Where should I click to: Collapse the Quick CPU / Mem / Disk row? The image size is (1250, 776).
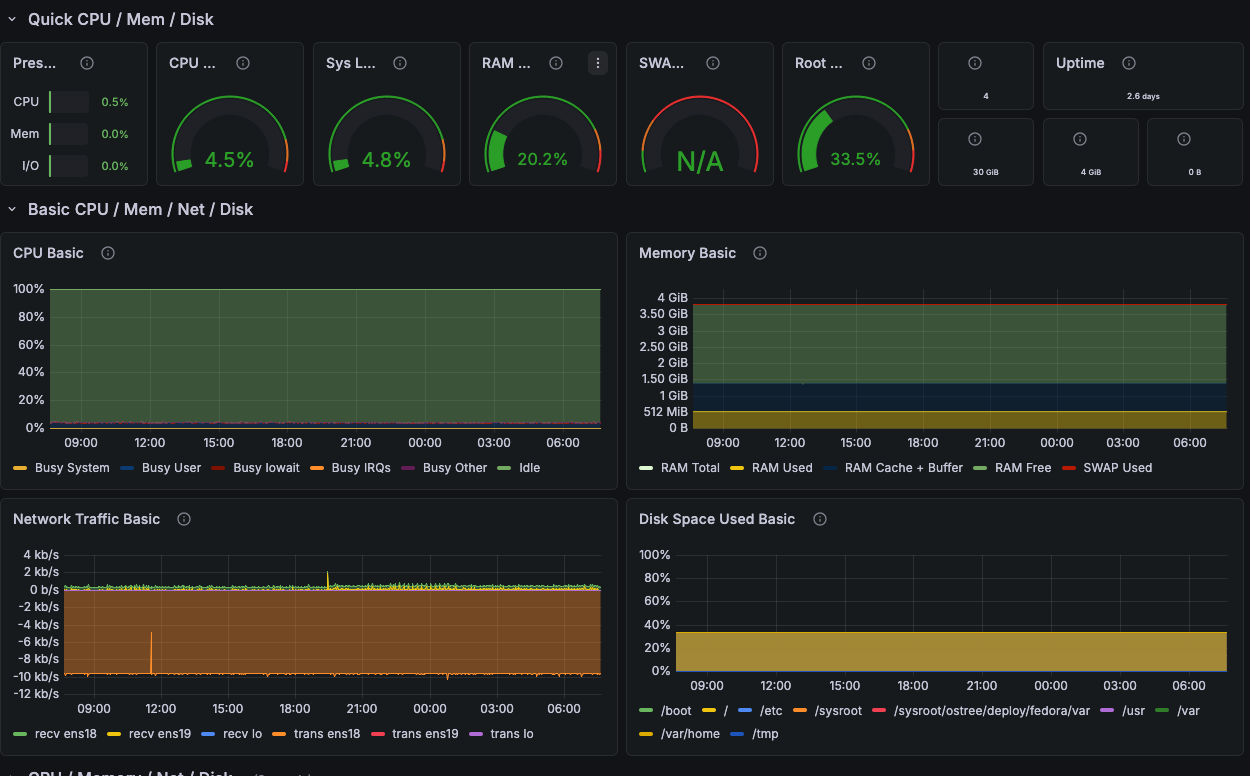point(12,19)
